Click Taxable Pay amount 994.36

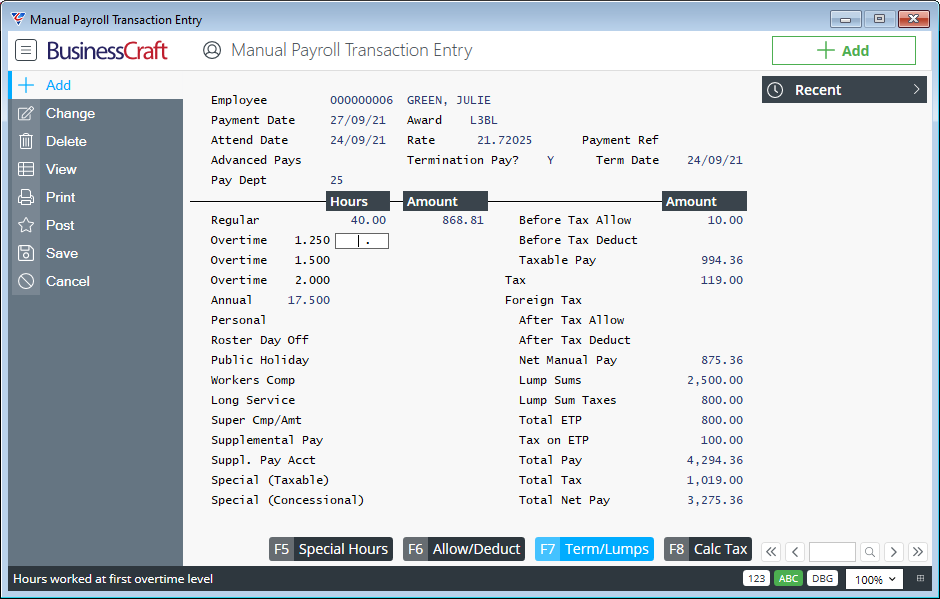722,260
